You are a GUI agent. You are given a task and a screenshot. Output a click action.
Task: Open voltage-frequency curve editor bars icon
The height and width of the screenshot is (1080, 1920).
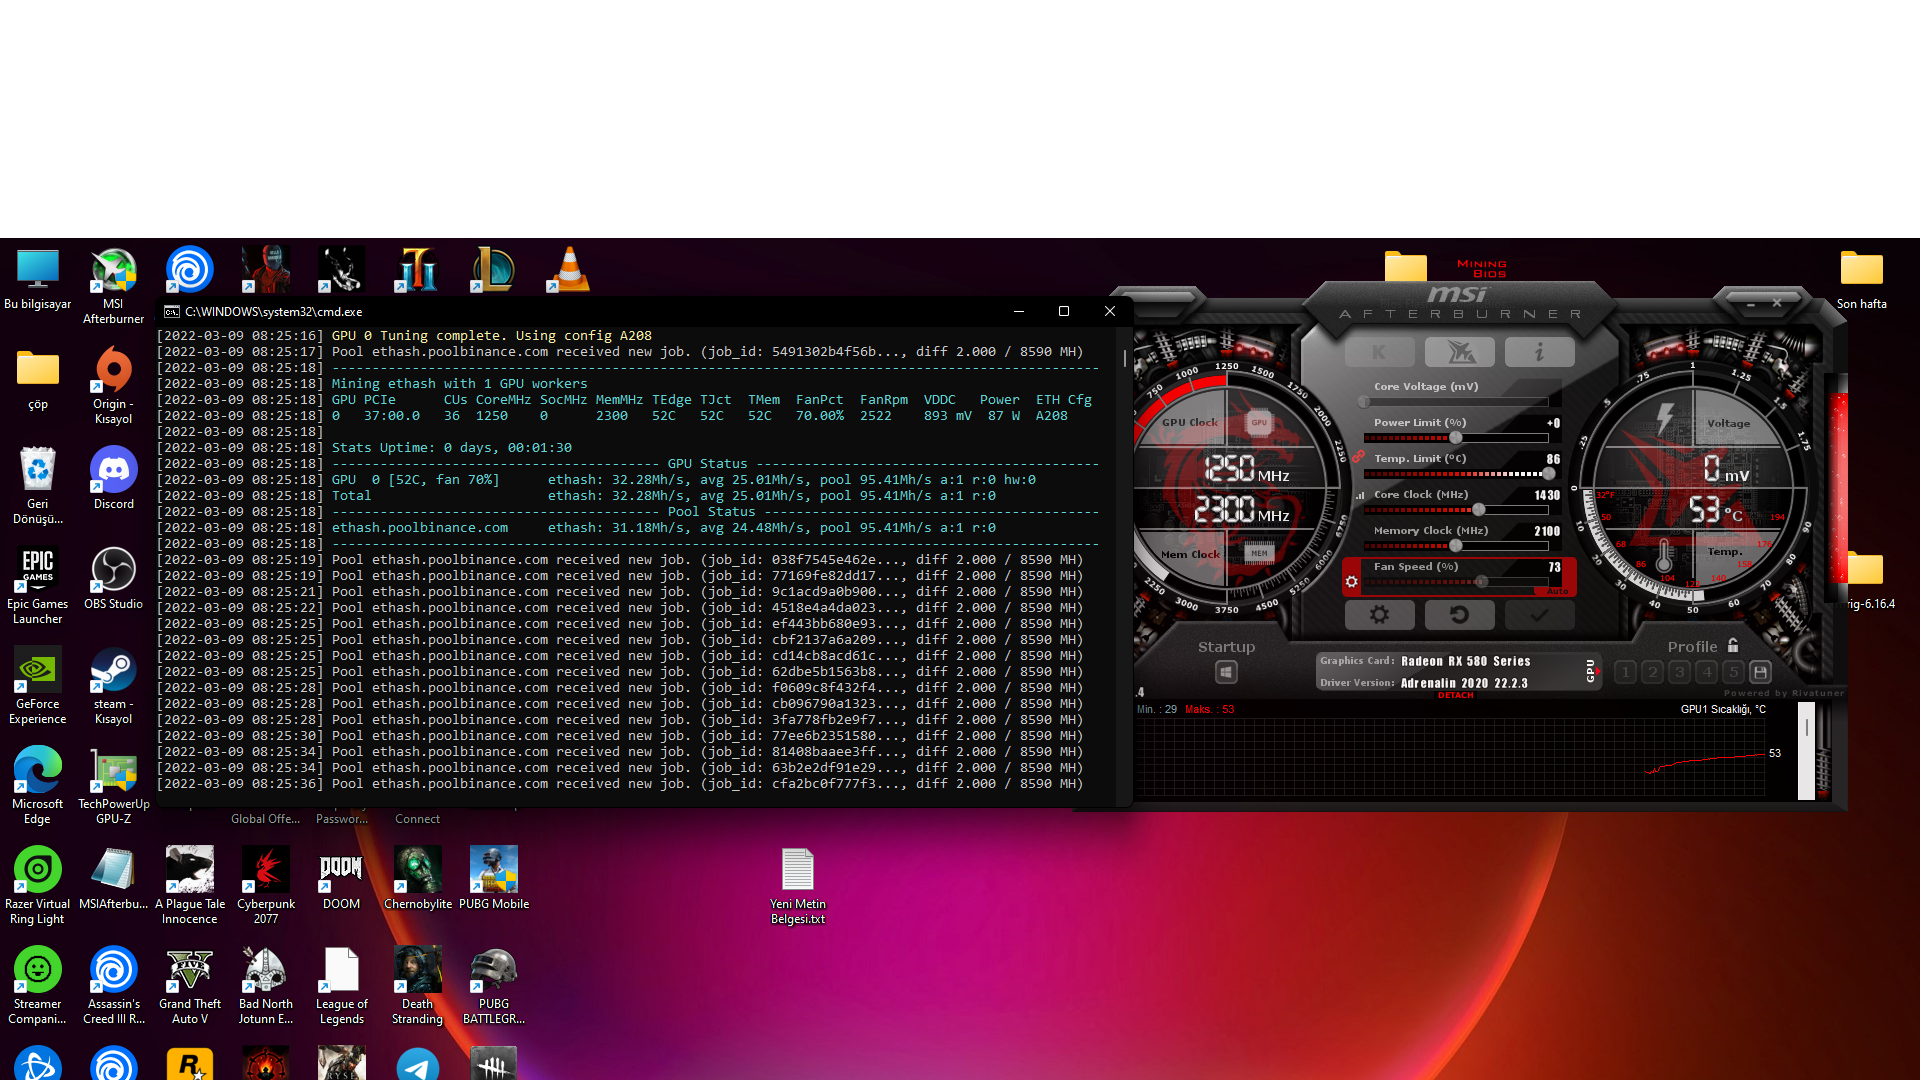tap(1360, 495)
